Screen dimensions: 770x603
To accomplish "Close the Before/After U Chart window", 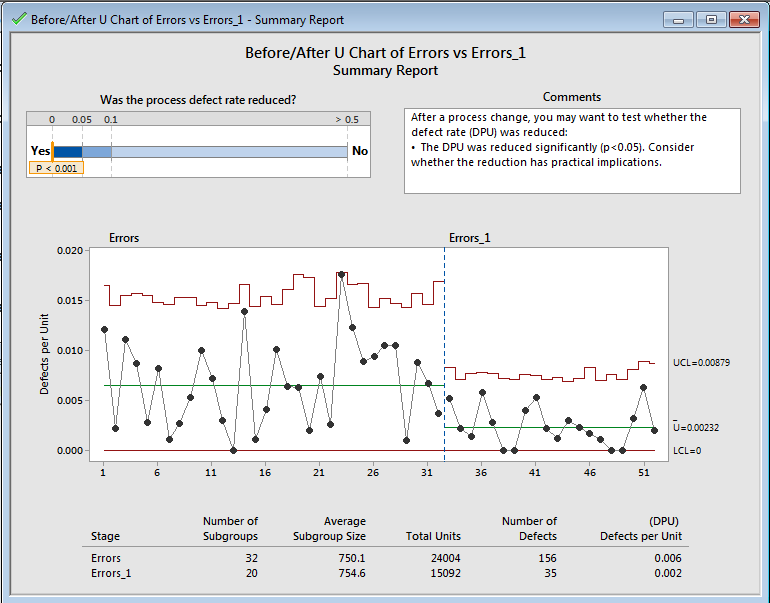I will 743,19.
